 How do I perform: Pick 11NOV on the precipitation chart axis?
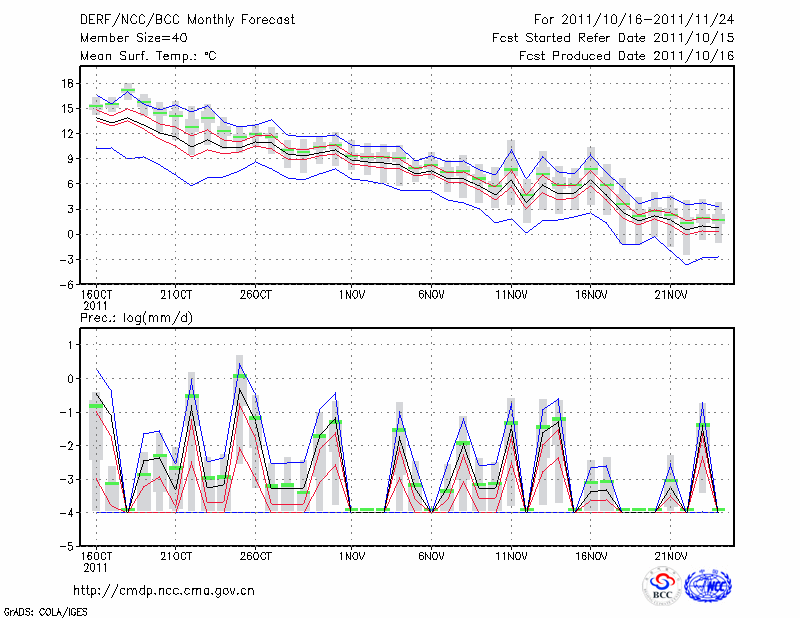pos(511,556)
